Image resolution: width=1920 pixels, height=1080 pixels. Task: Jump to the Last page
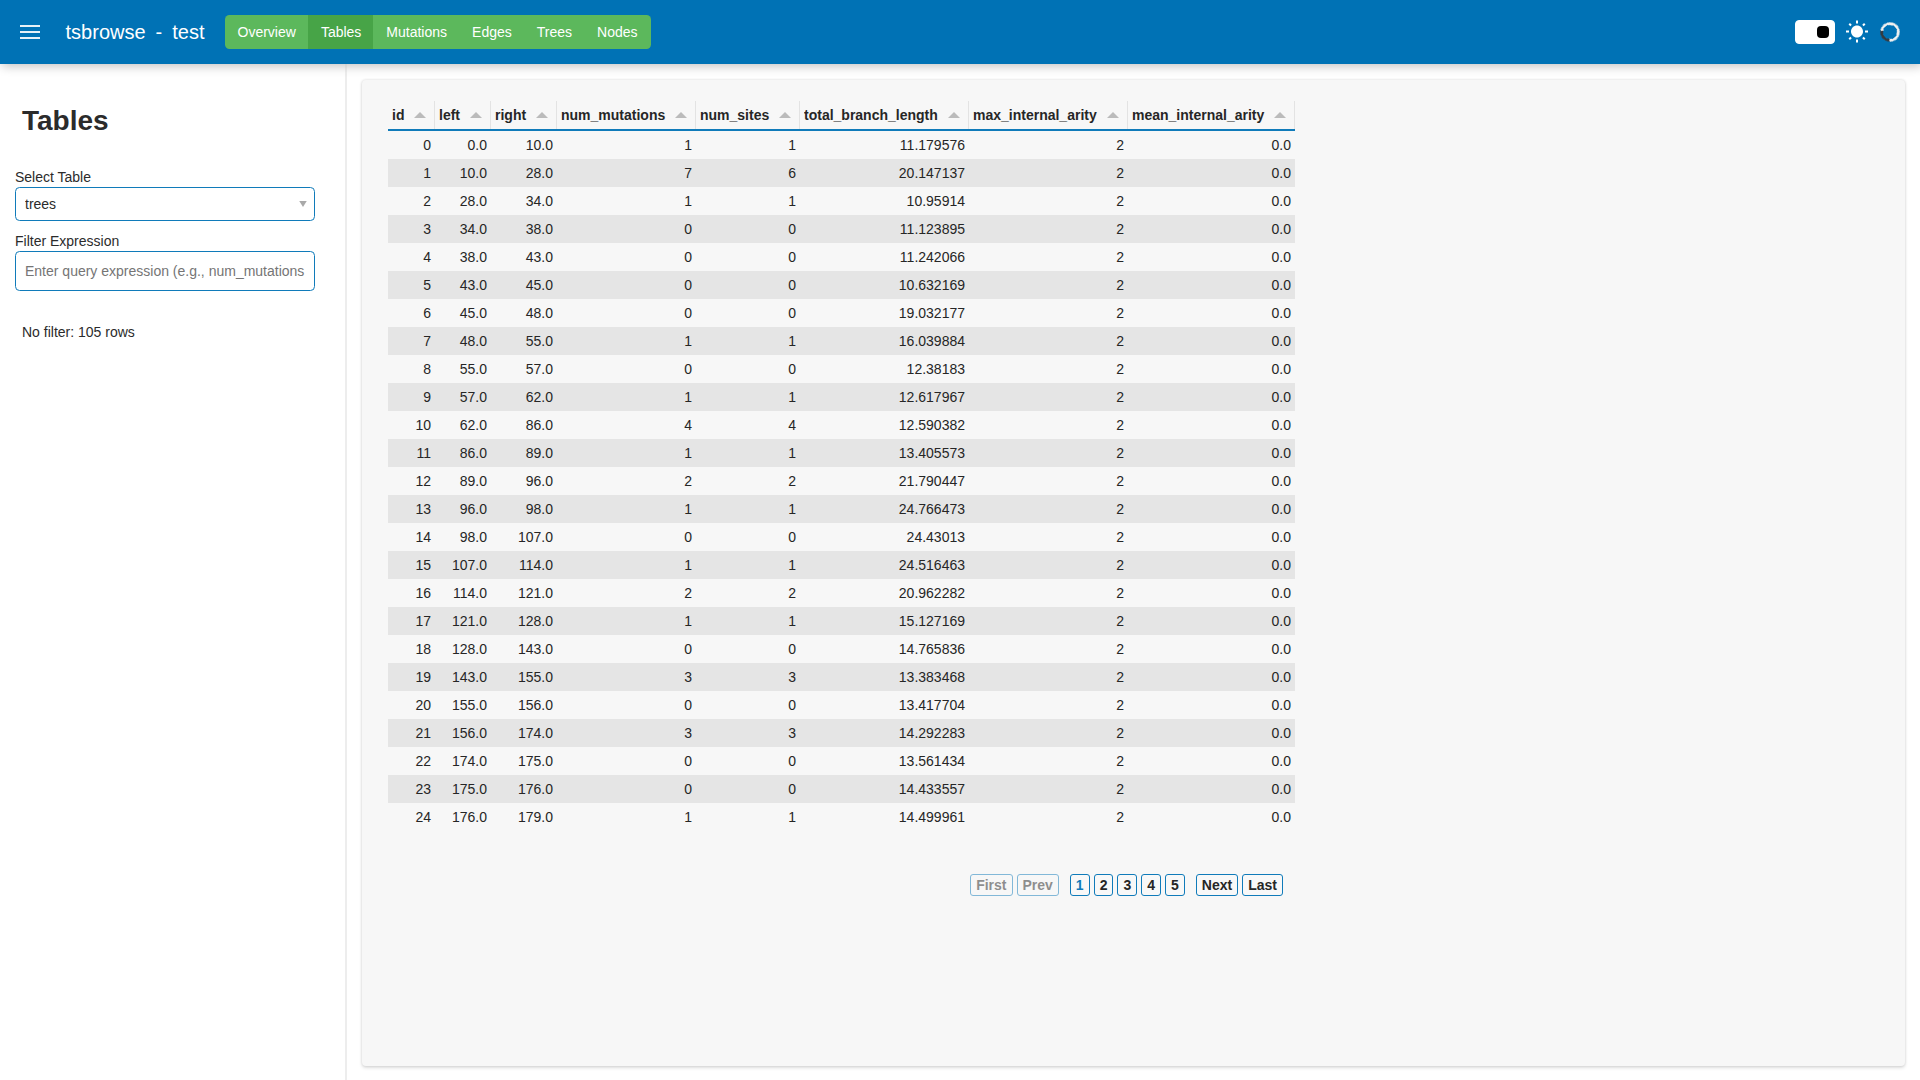point(1262,885)
